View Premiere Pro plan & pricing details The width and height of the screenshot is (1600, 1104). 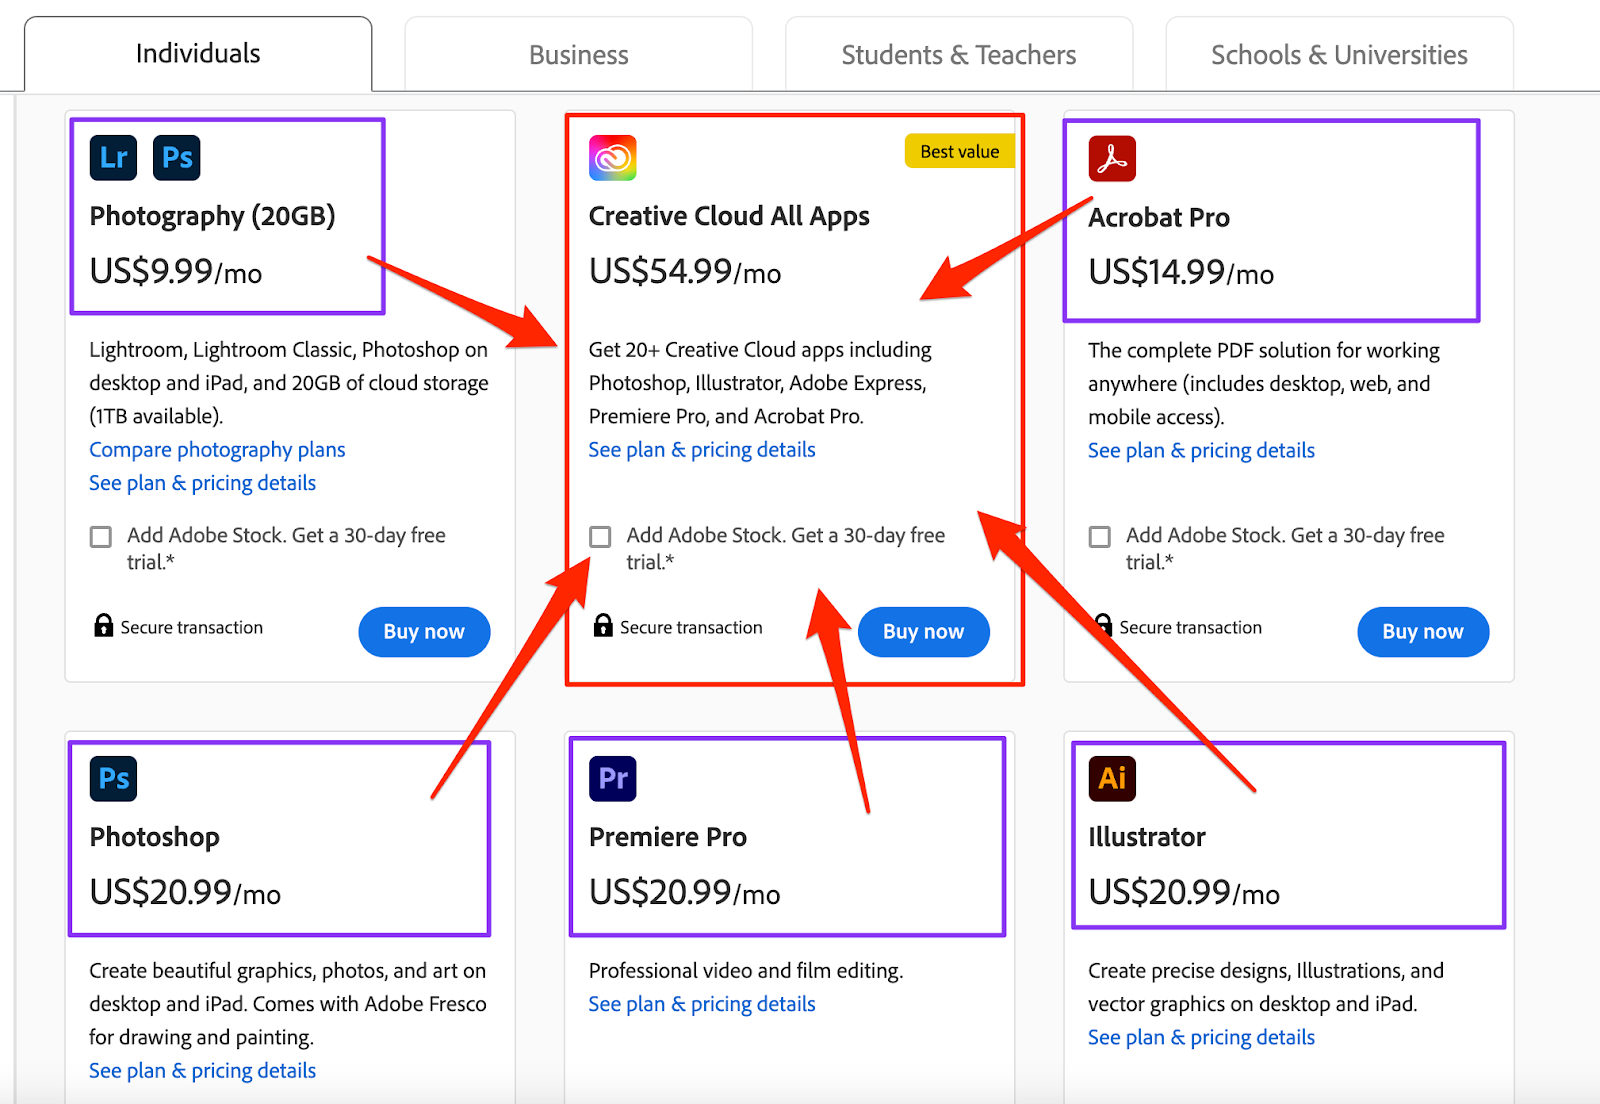coord(702,1004)
